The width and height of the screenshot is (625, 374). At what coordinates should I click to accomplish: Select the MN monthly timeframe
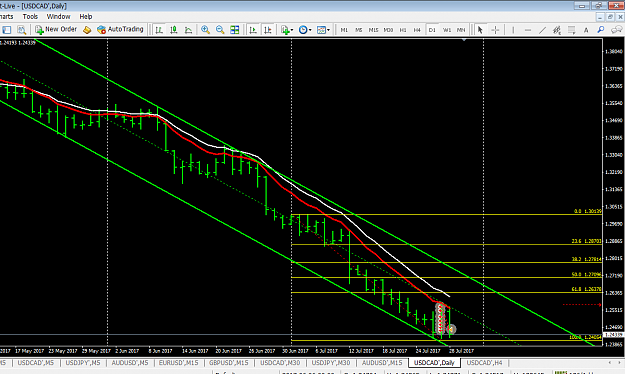[x=461, y=30]
